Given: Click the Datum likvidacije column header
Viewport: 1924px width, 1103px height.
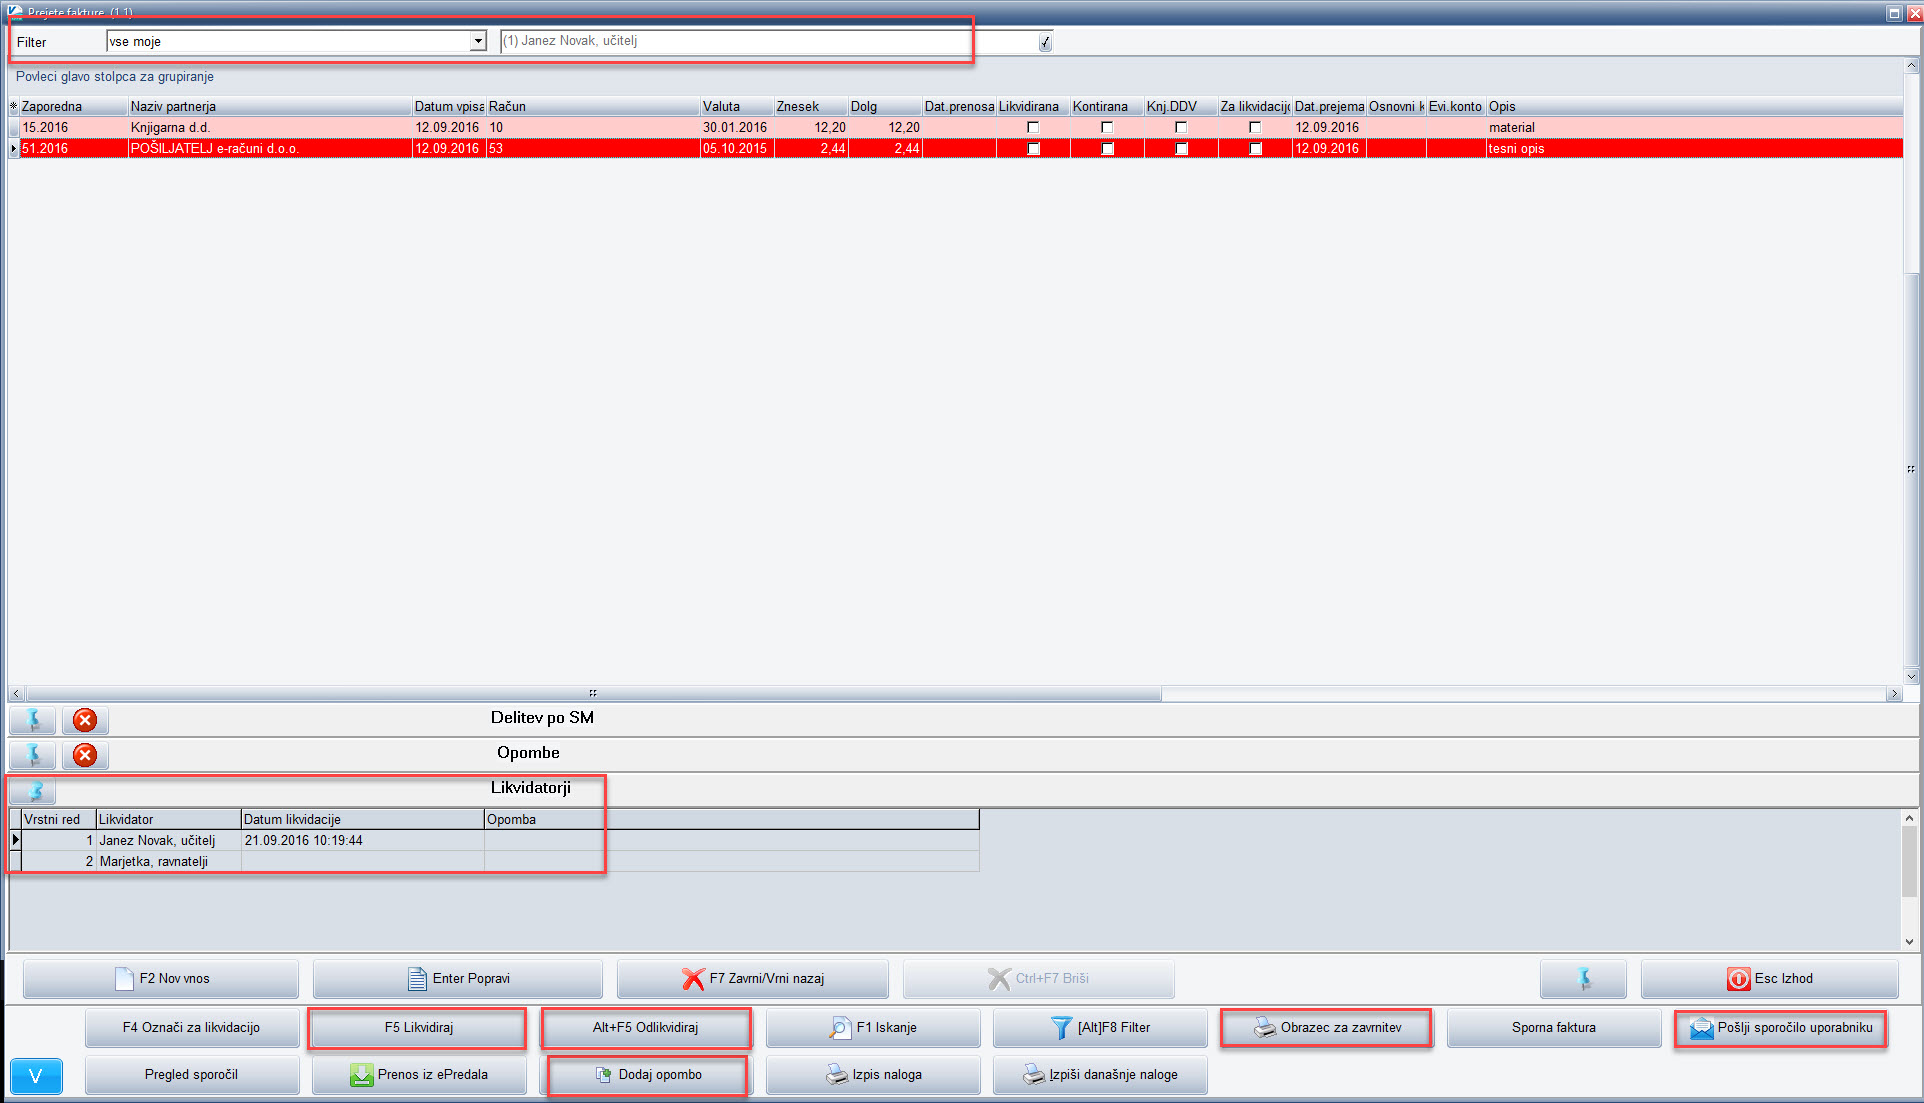Looking at the screenshot, I should pyautogui.click(x=363, y=819).
